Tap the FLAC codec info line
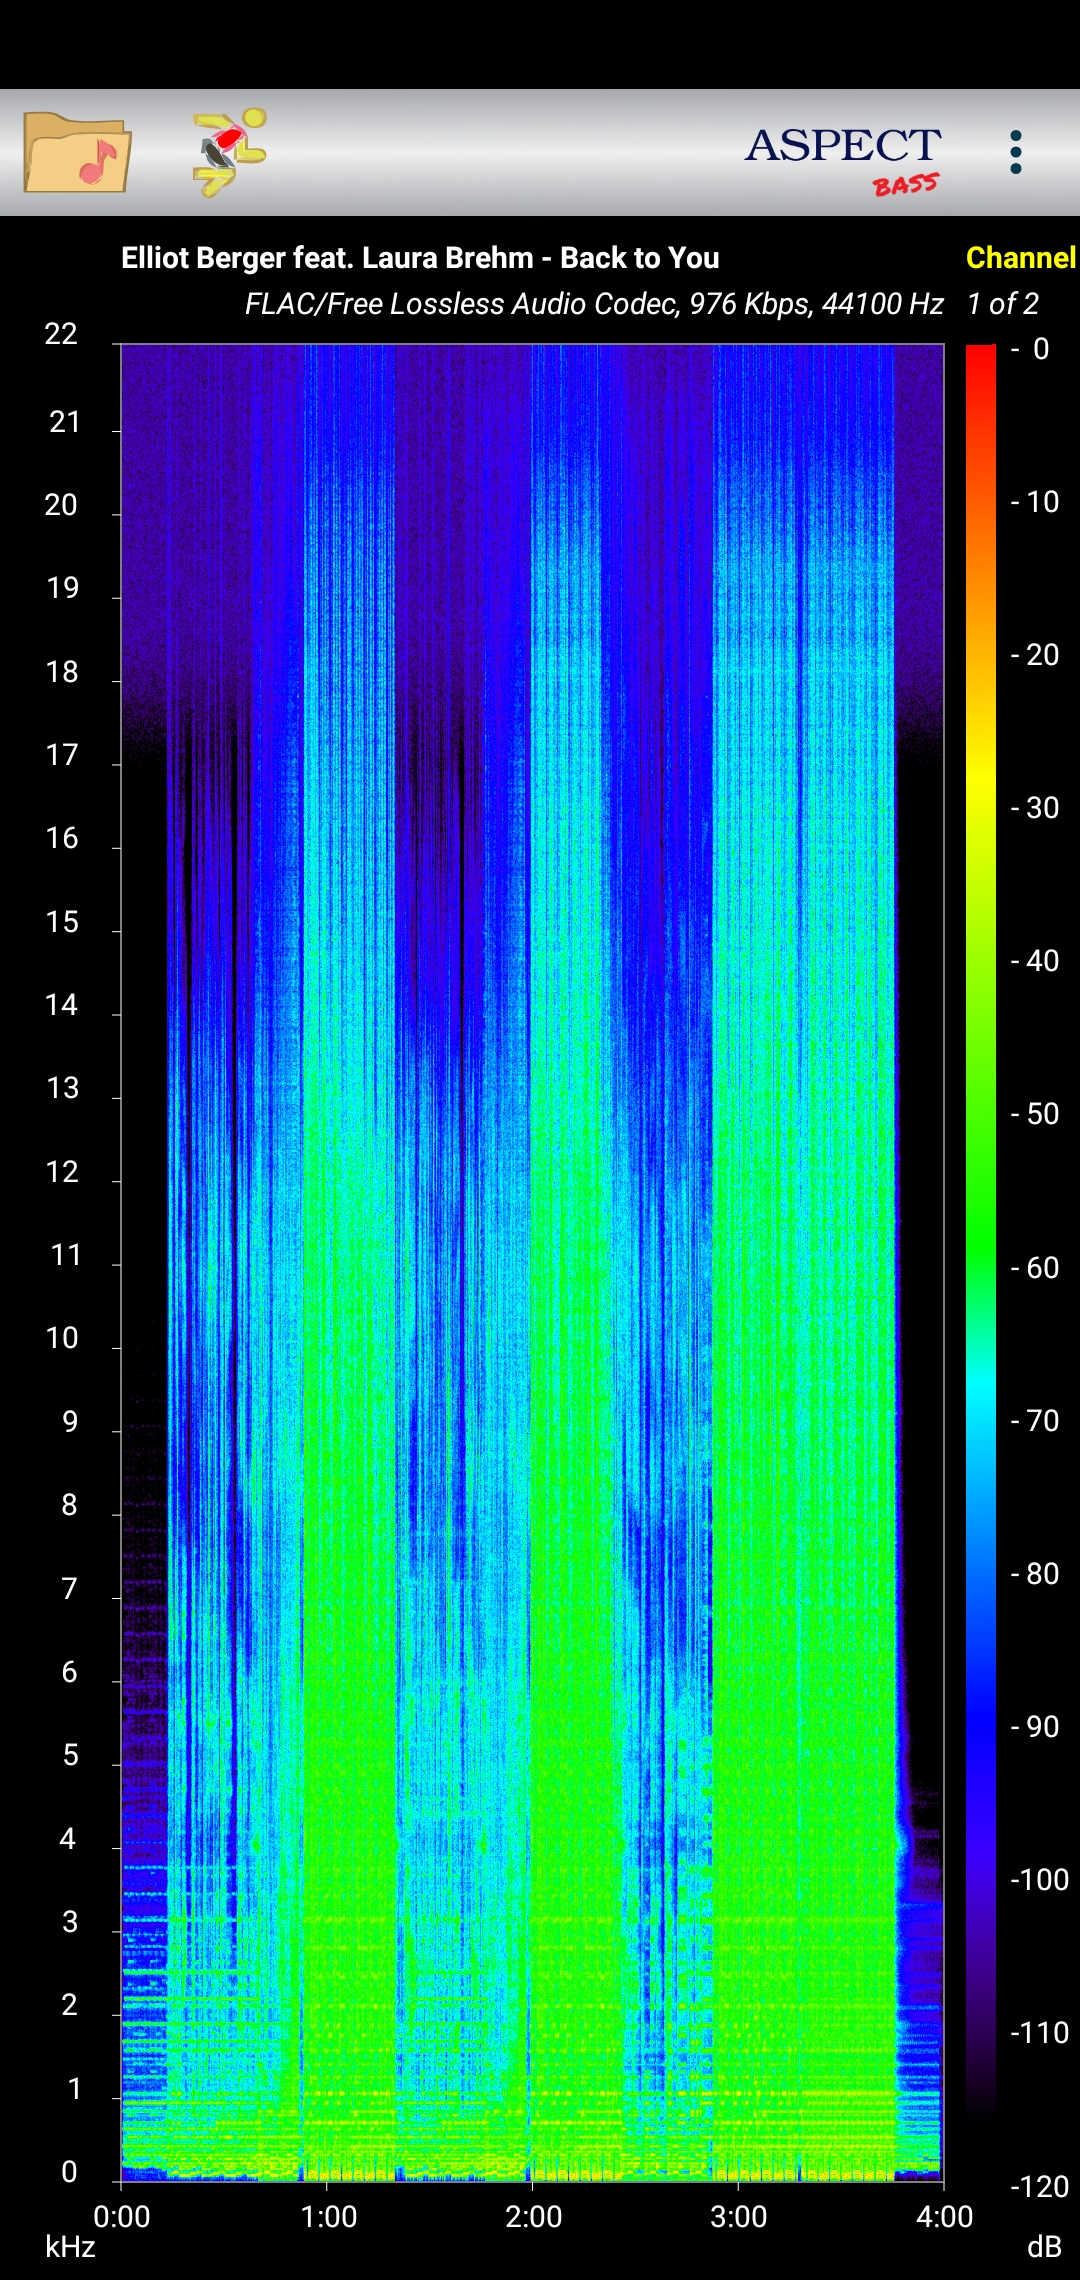 (x=594, y=304)
